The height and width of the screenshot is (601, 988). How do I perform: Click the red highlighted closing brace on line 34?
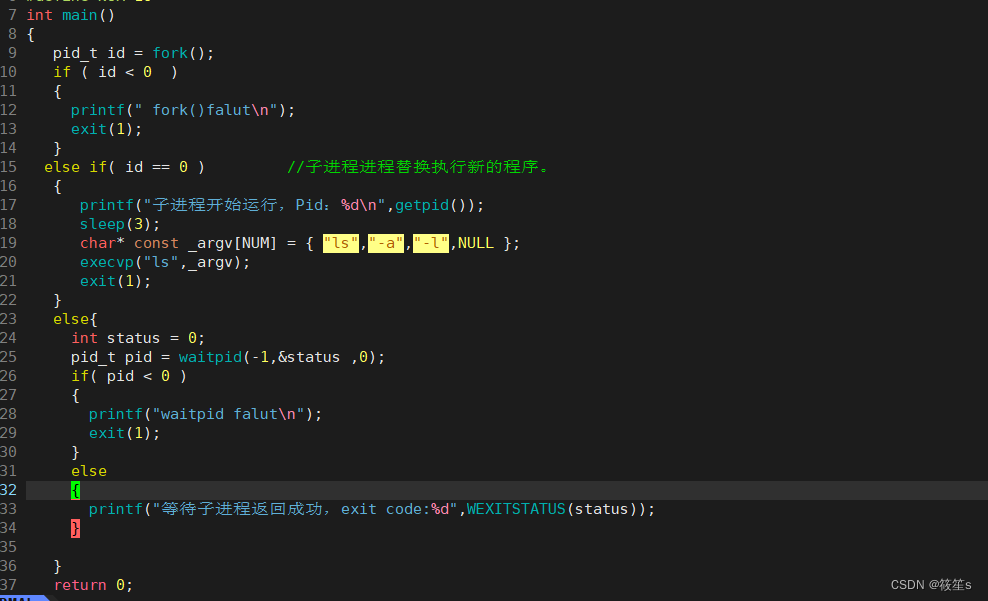pos(76,528)
